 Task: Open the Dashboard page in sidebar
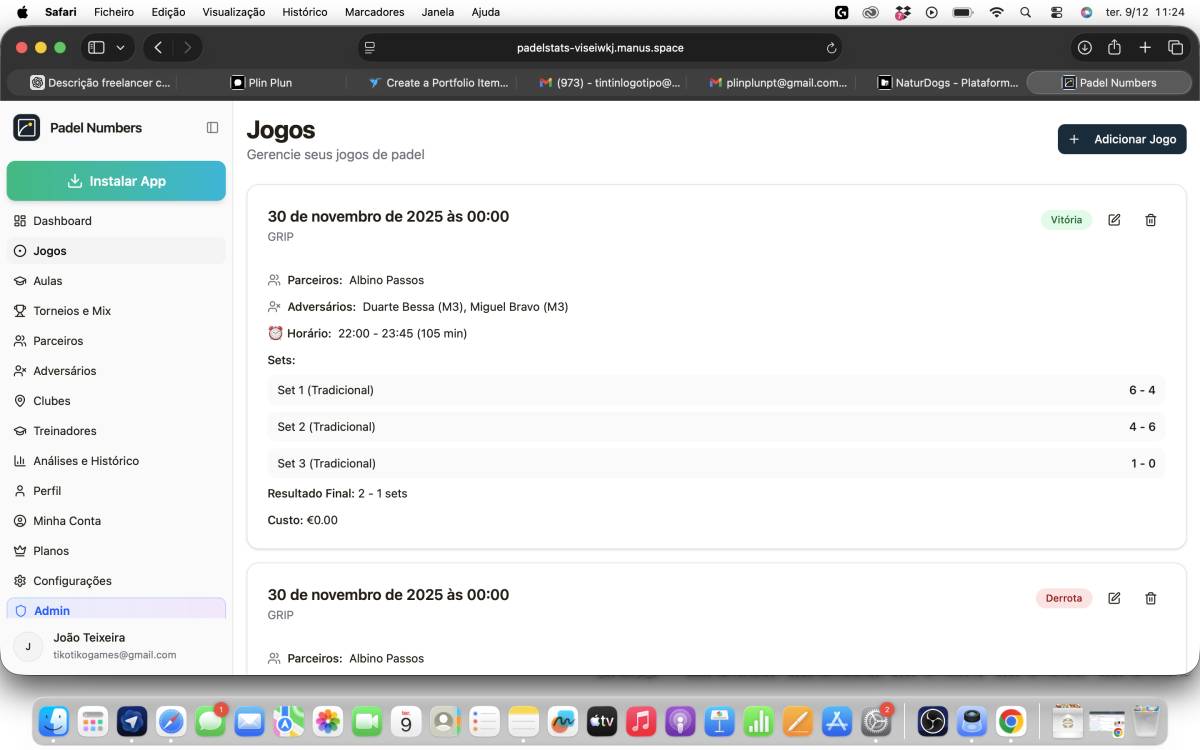[x=116, y=221]
